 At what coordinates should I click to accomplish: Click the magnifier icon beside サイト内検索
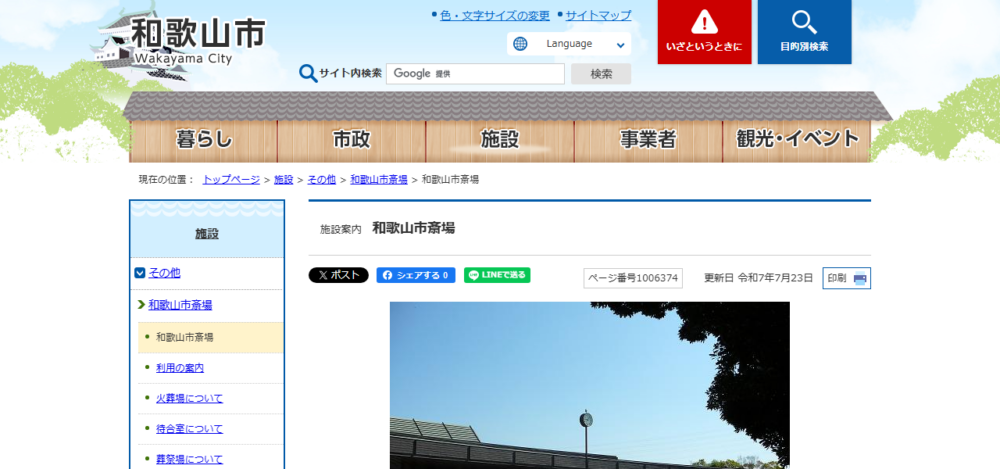tap(308, 73)
